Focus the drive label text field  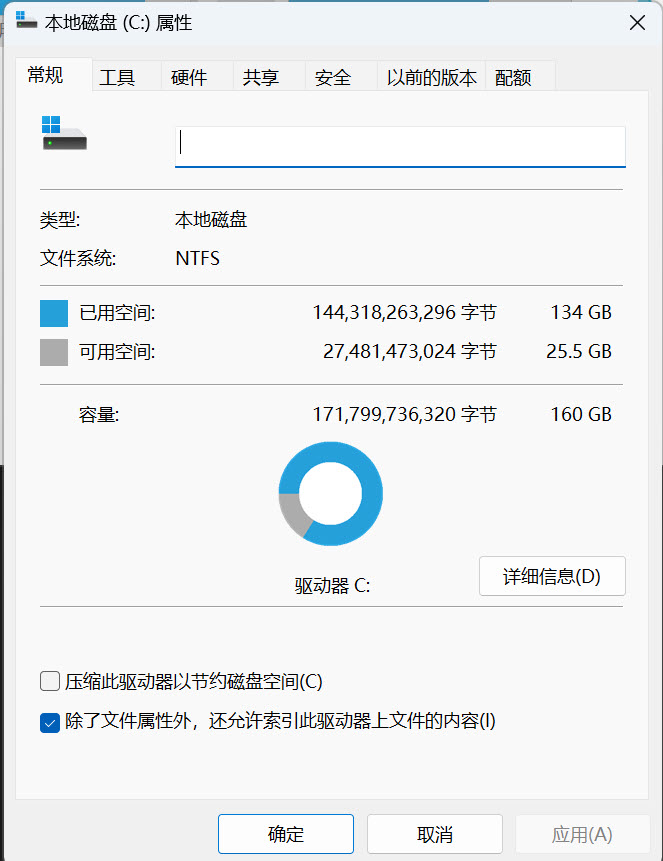coord(400,147)
